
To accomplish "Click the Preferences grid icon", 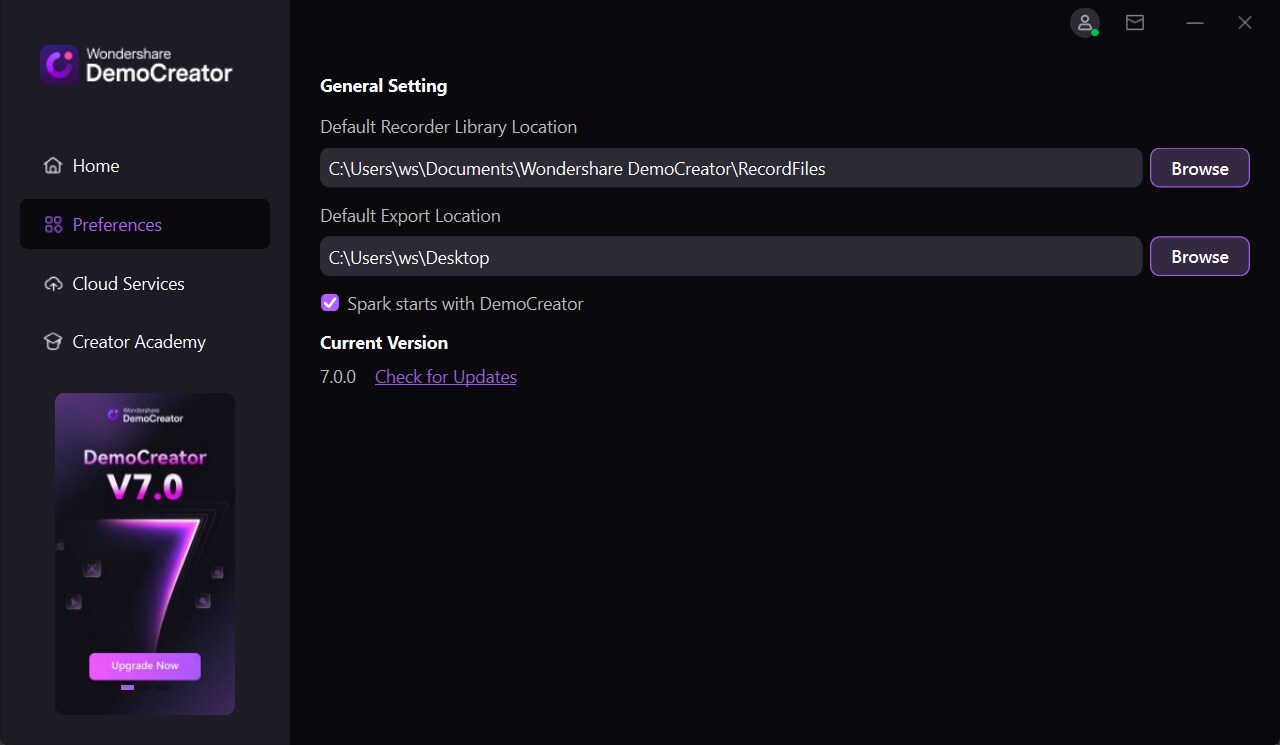I will [53, 225].
